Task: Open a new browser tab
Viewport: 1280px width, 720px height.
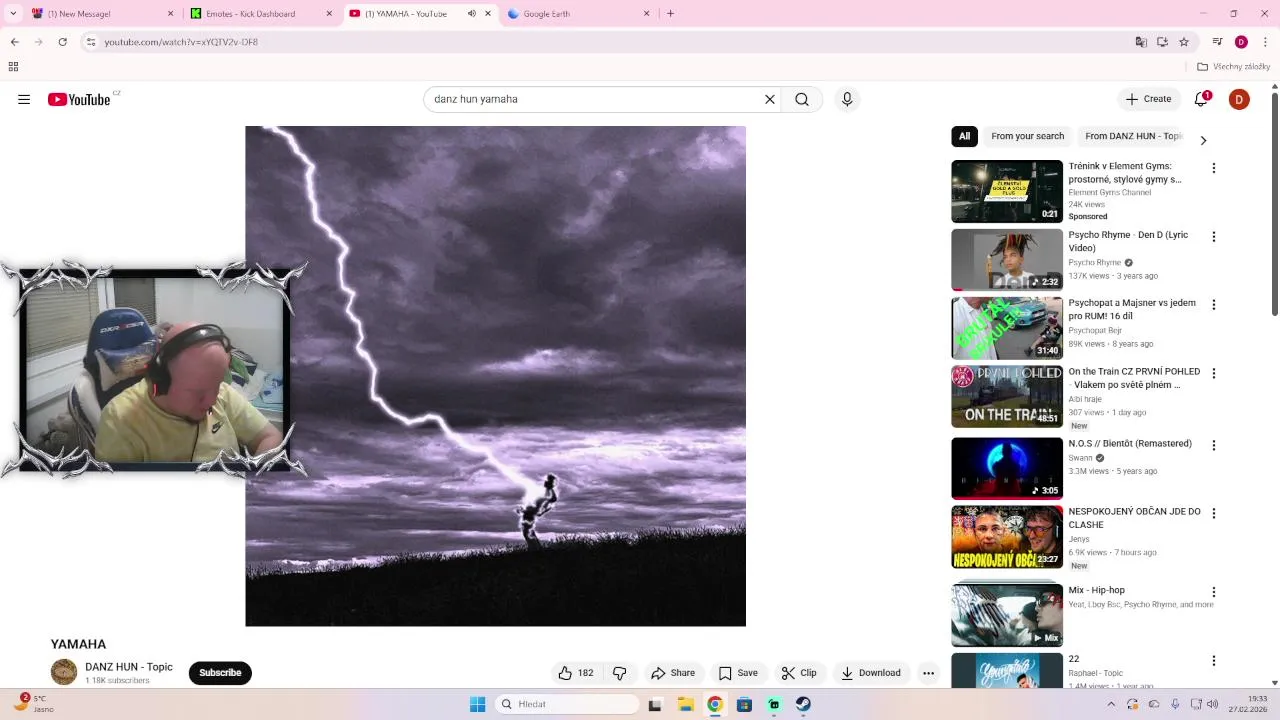Action: (670, 14)
